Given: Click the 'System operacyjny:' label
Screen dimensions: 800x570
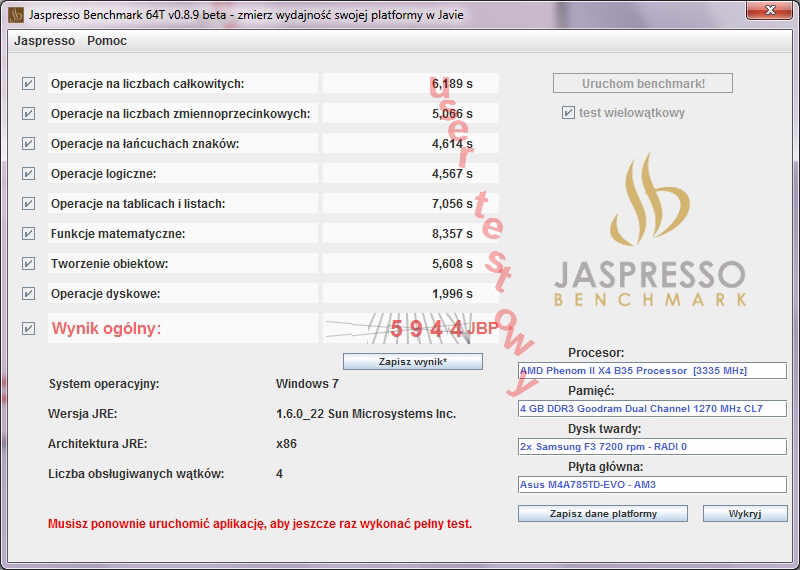Looking at the screenshot, I should click(104, 384).
